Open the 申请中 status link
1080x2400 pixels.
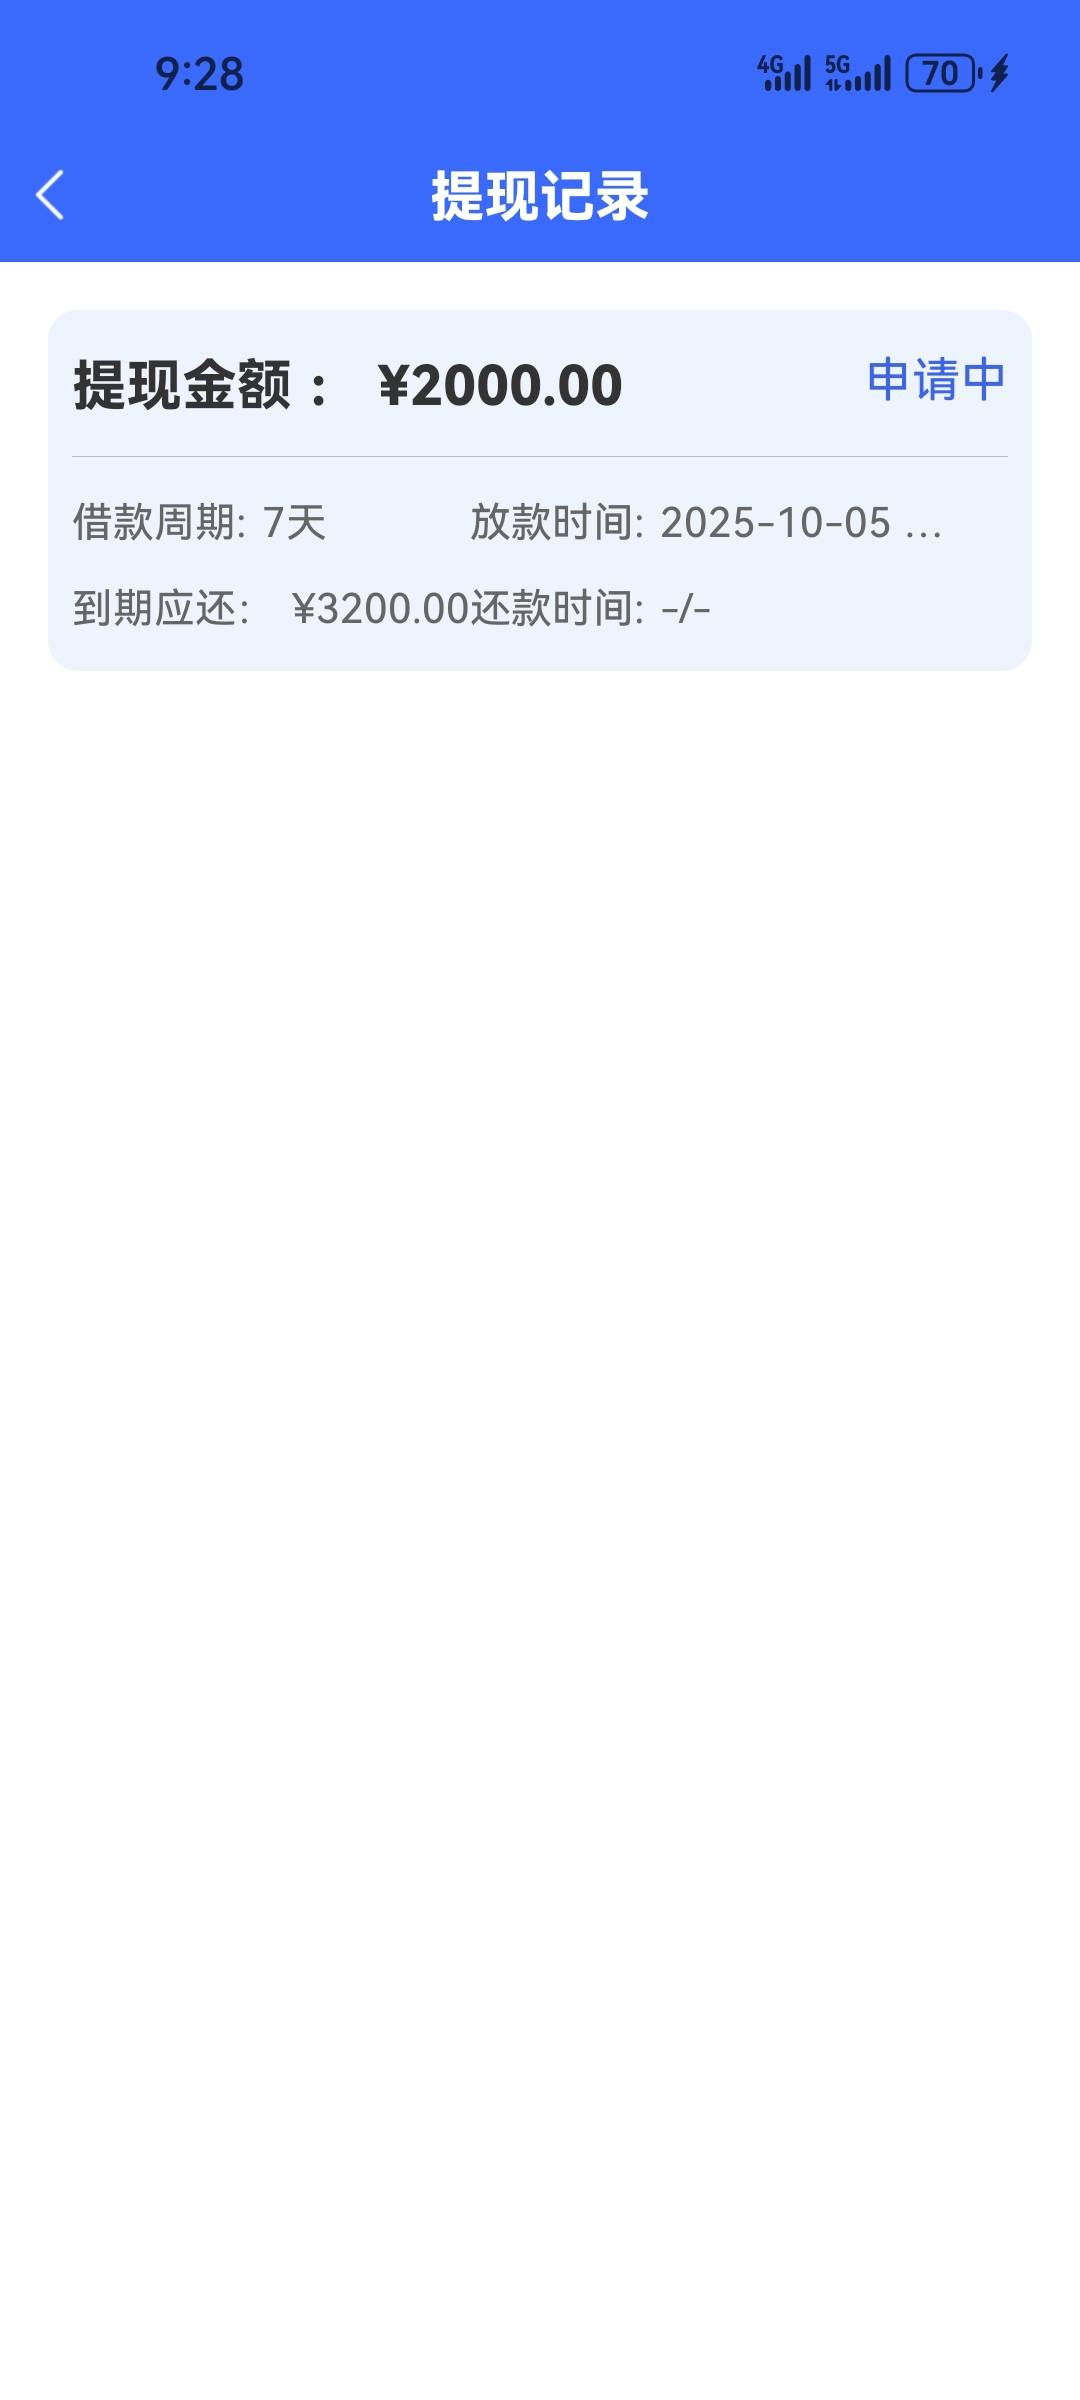936,379
